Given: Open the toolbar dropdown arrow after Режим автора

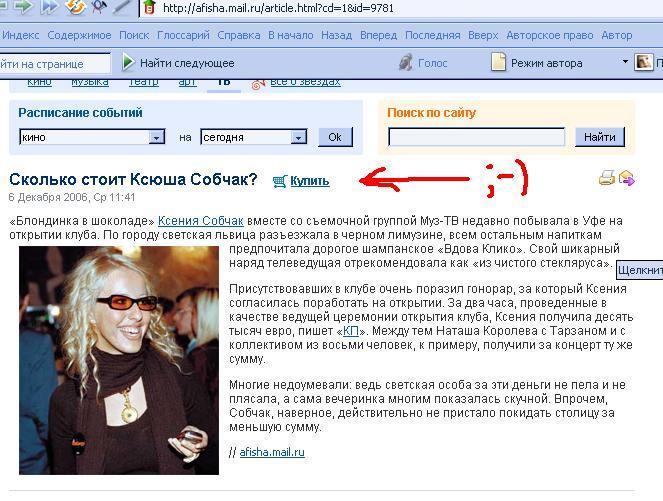Looking at the screenshot, I should [x=625, y=62].
